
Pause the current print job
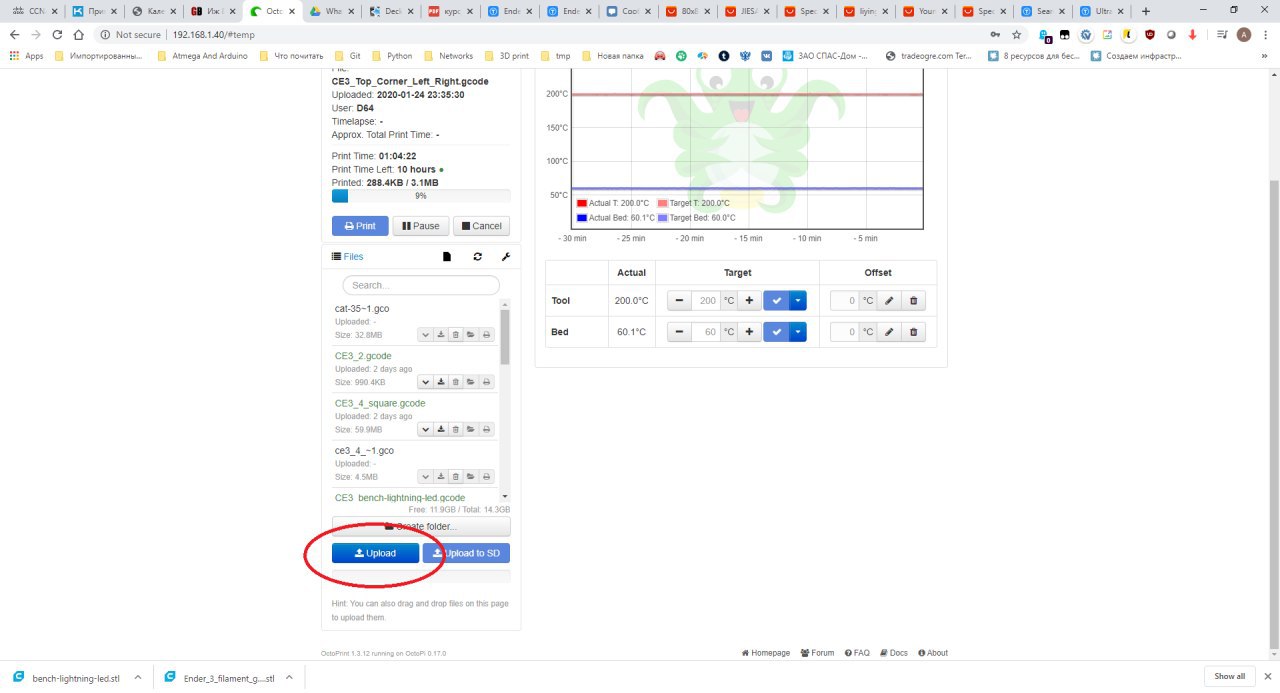(421, 226)
